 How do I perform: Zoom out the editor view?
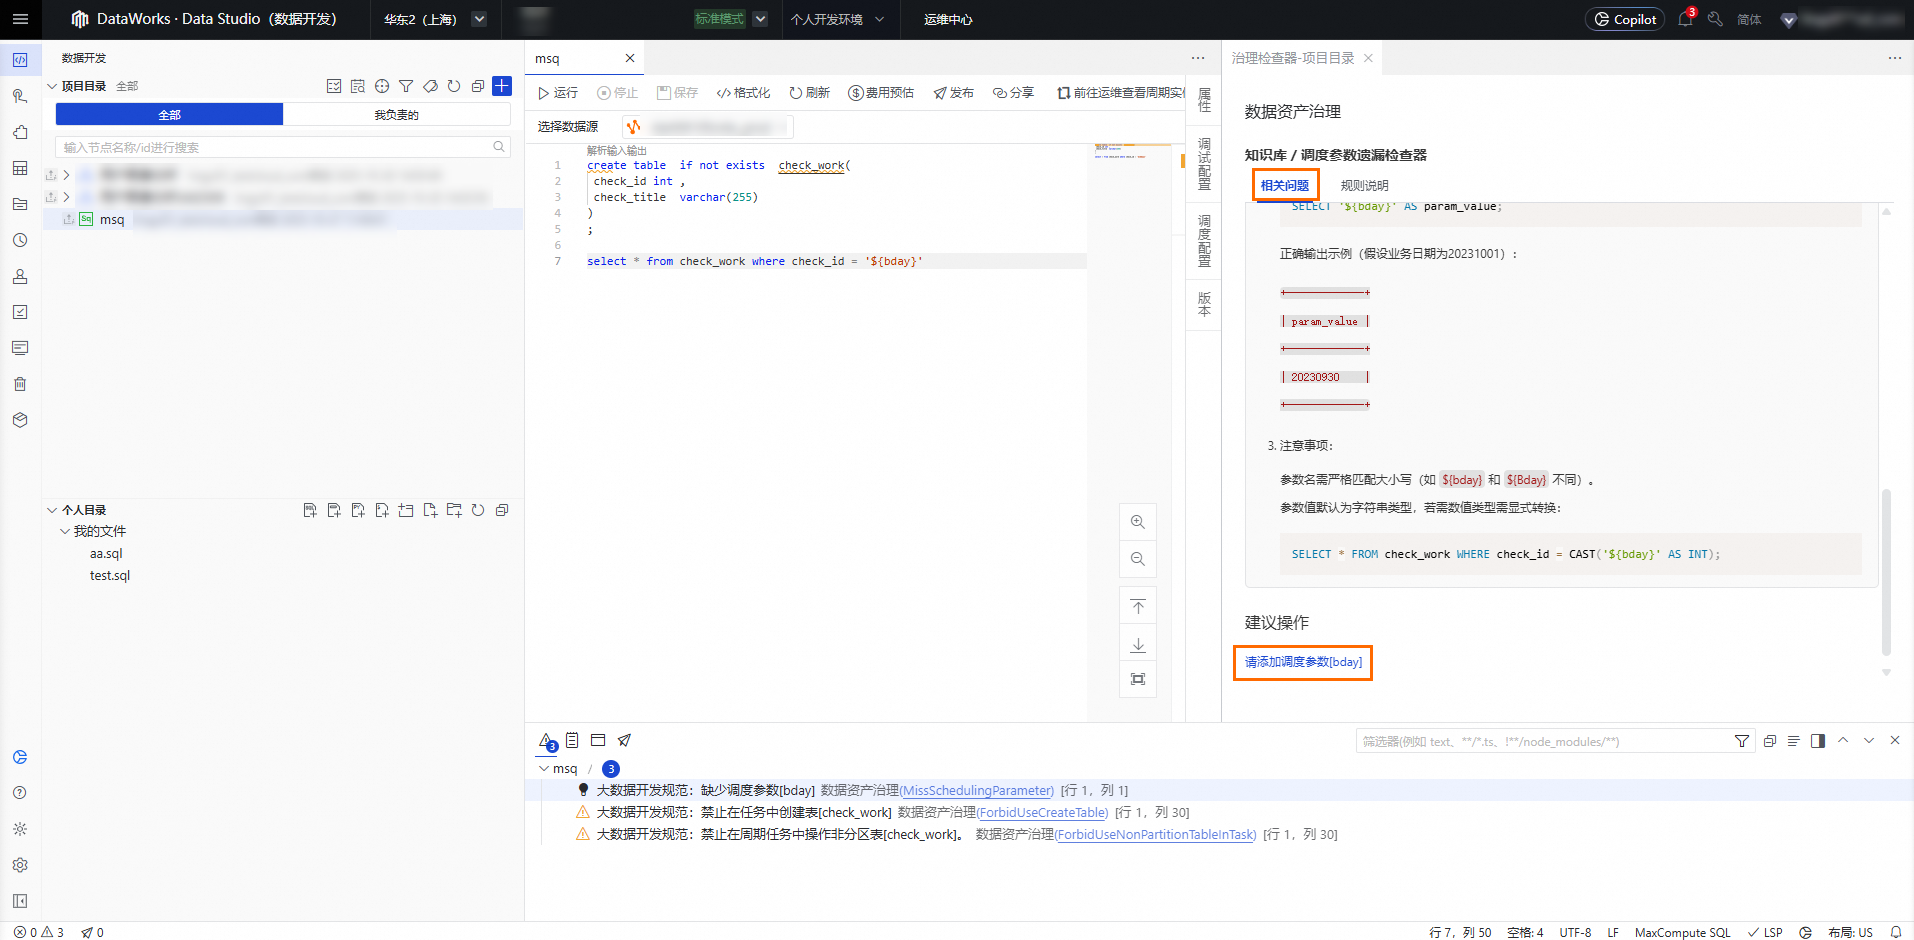tap(1138, 559)
